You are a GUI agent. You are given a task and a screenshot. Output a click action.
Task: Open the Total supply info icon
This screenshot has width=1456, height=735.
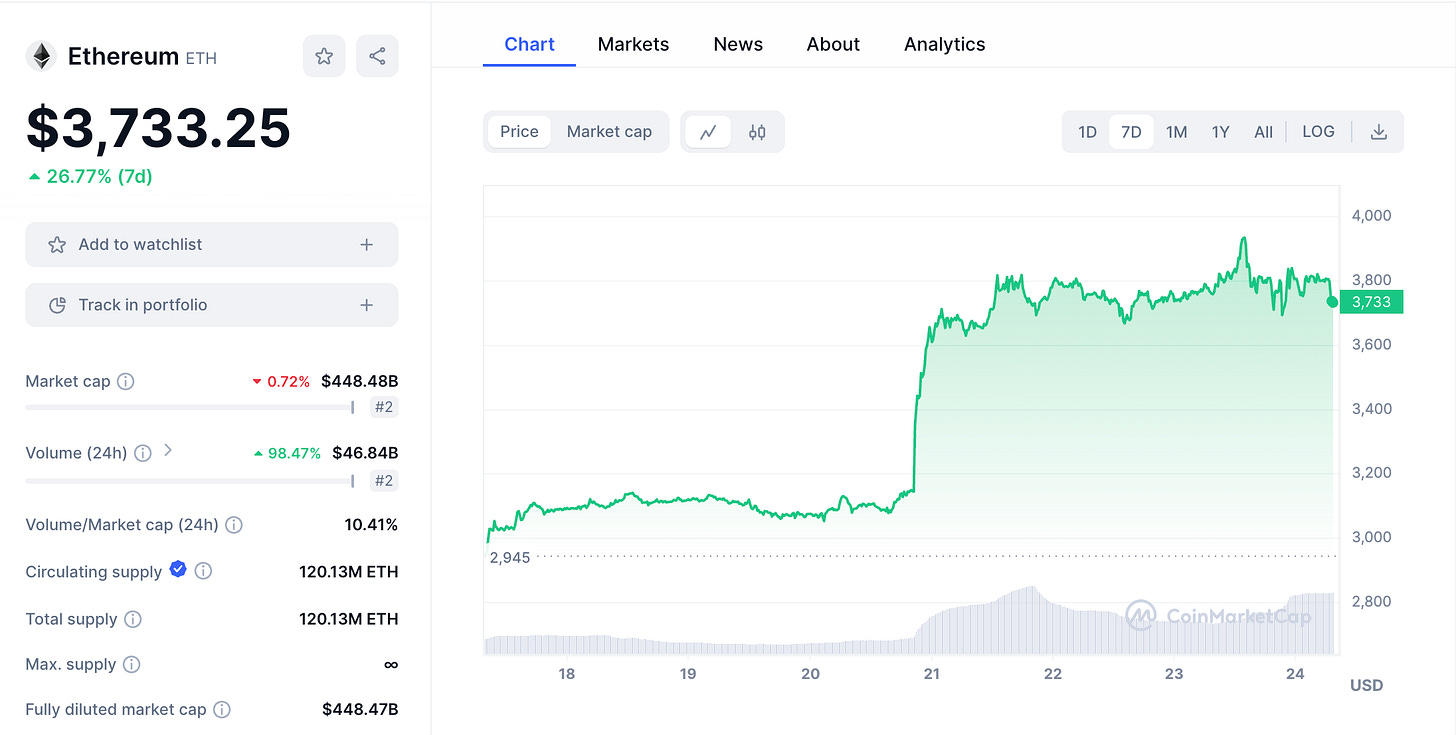pos(133,619)
